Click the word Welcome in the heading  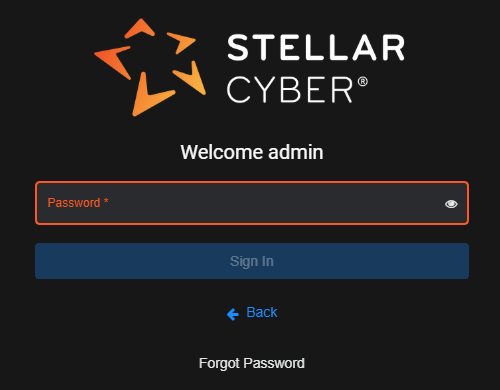tap(222, 152)
